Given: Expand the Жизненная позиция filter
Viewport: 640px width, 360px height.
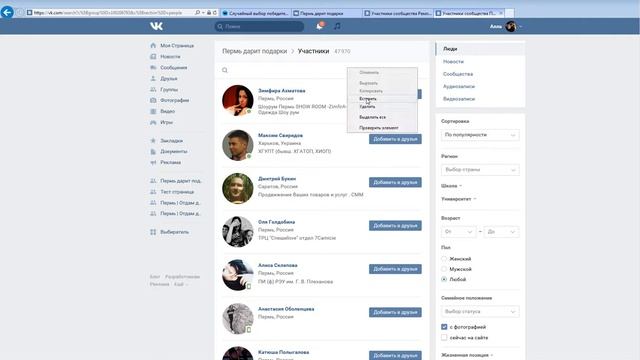Looking at the screenshot, I should click(467, 355).
